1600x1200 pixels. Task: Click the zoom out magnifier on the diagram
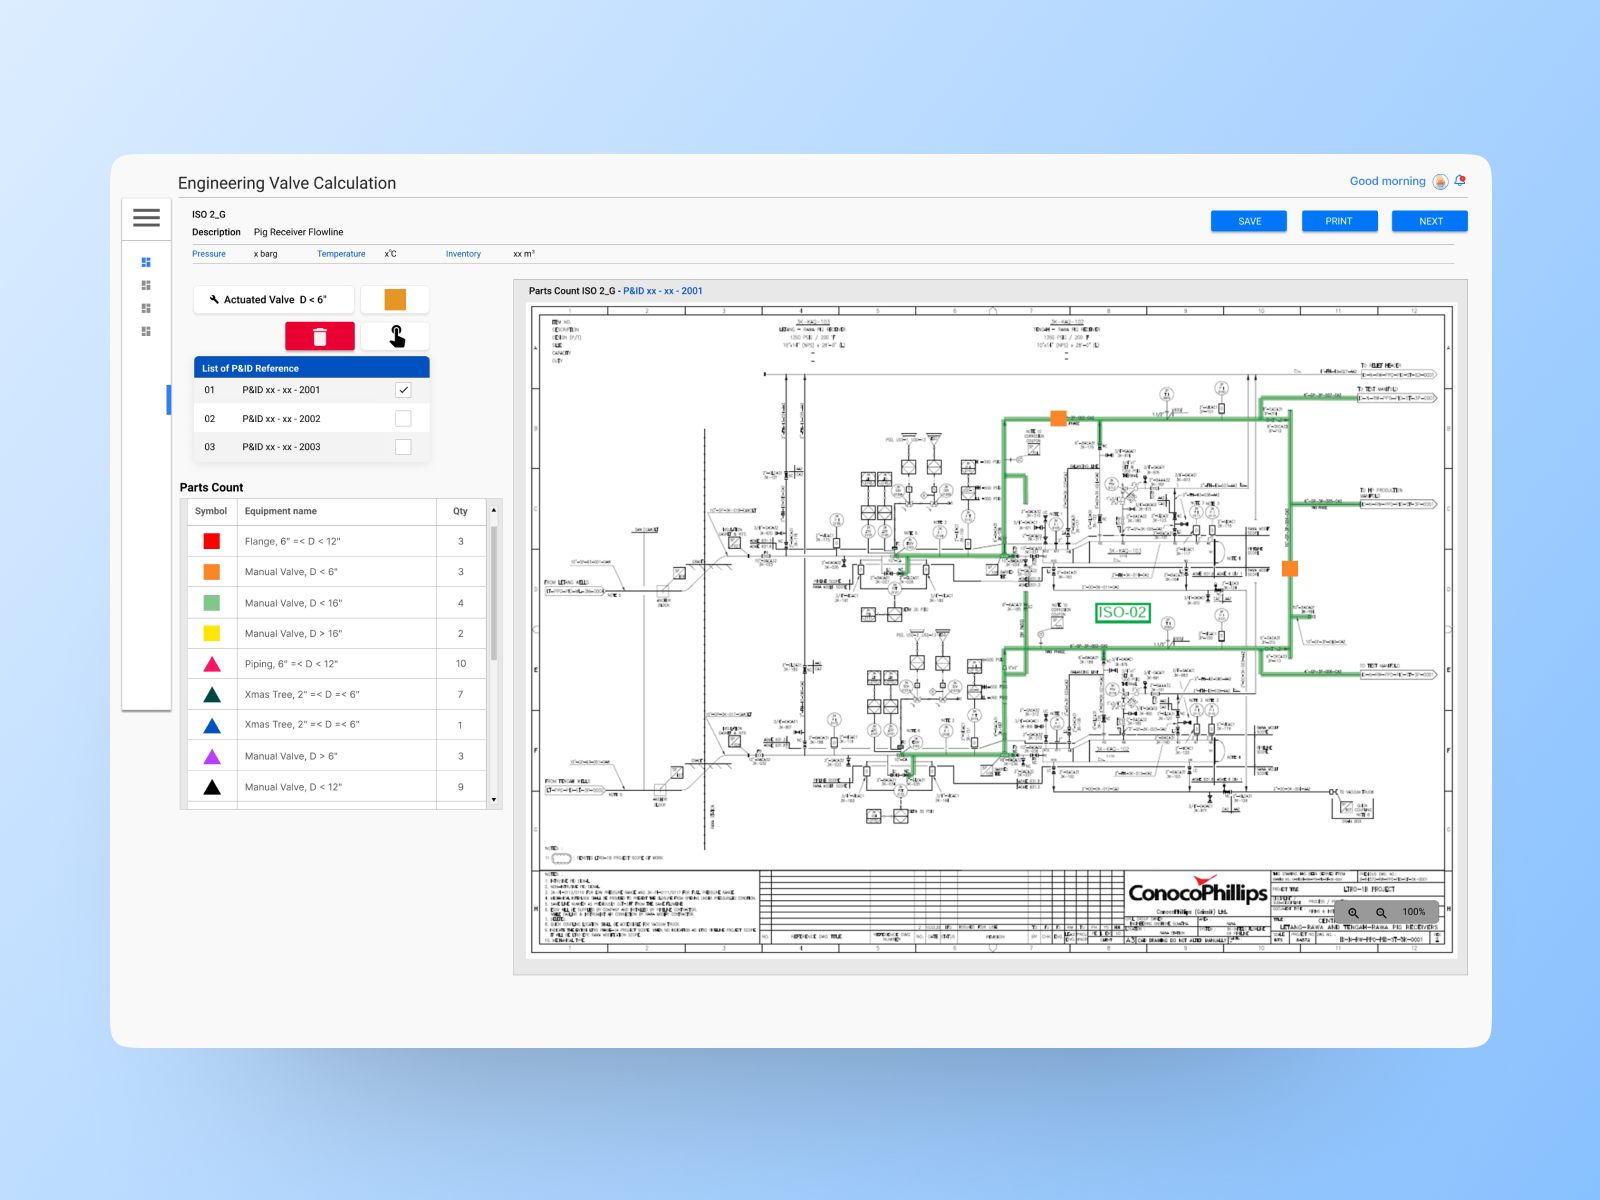point(1383,912)
